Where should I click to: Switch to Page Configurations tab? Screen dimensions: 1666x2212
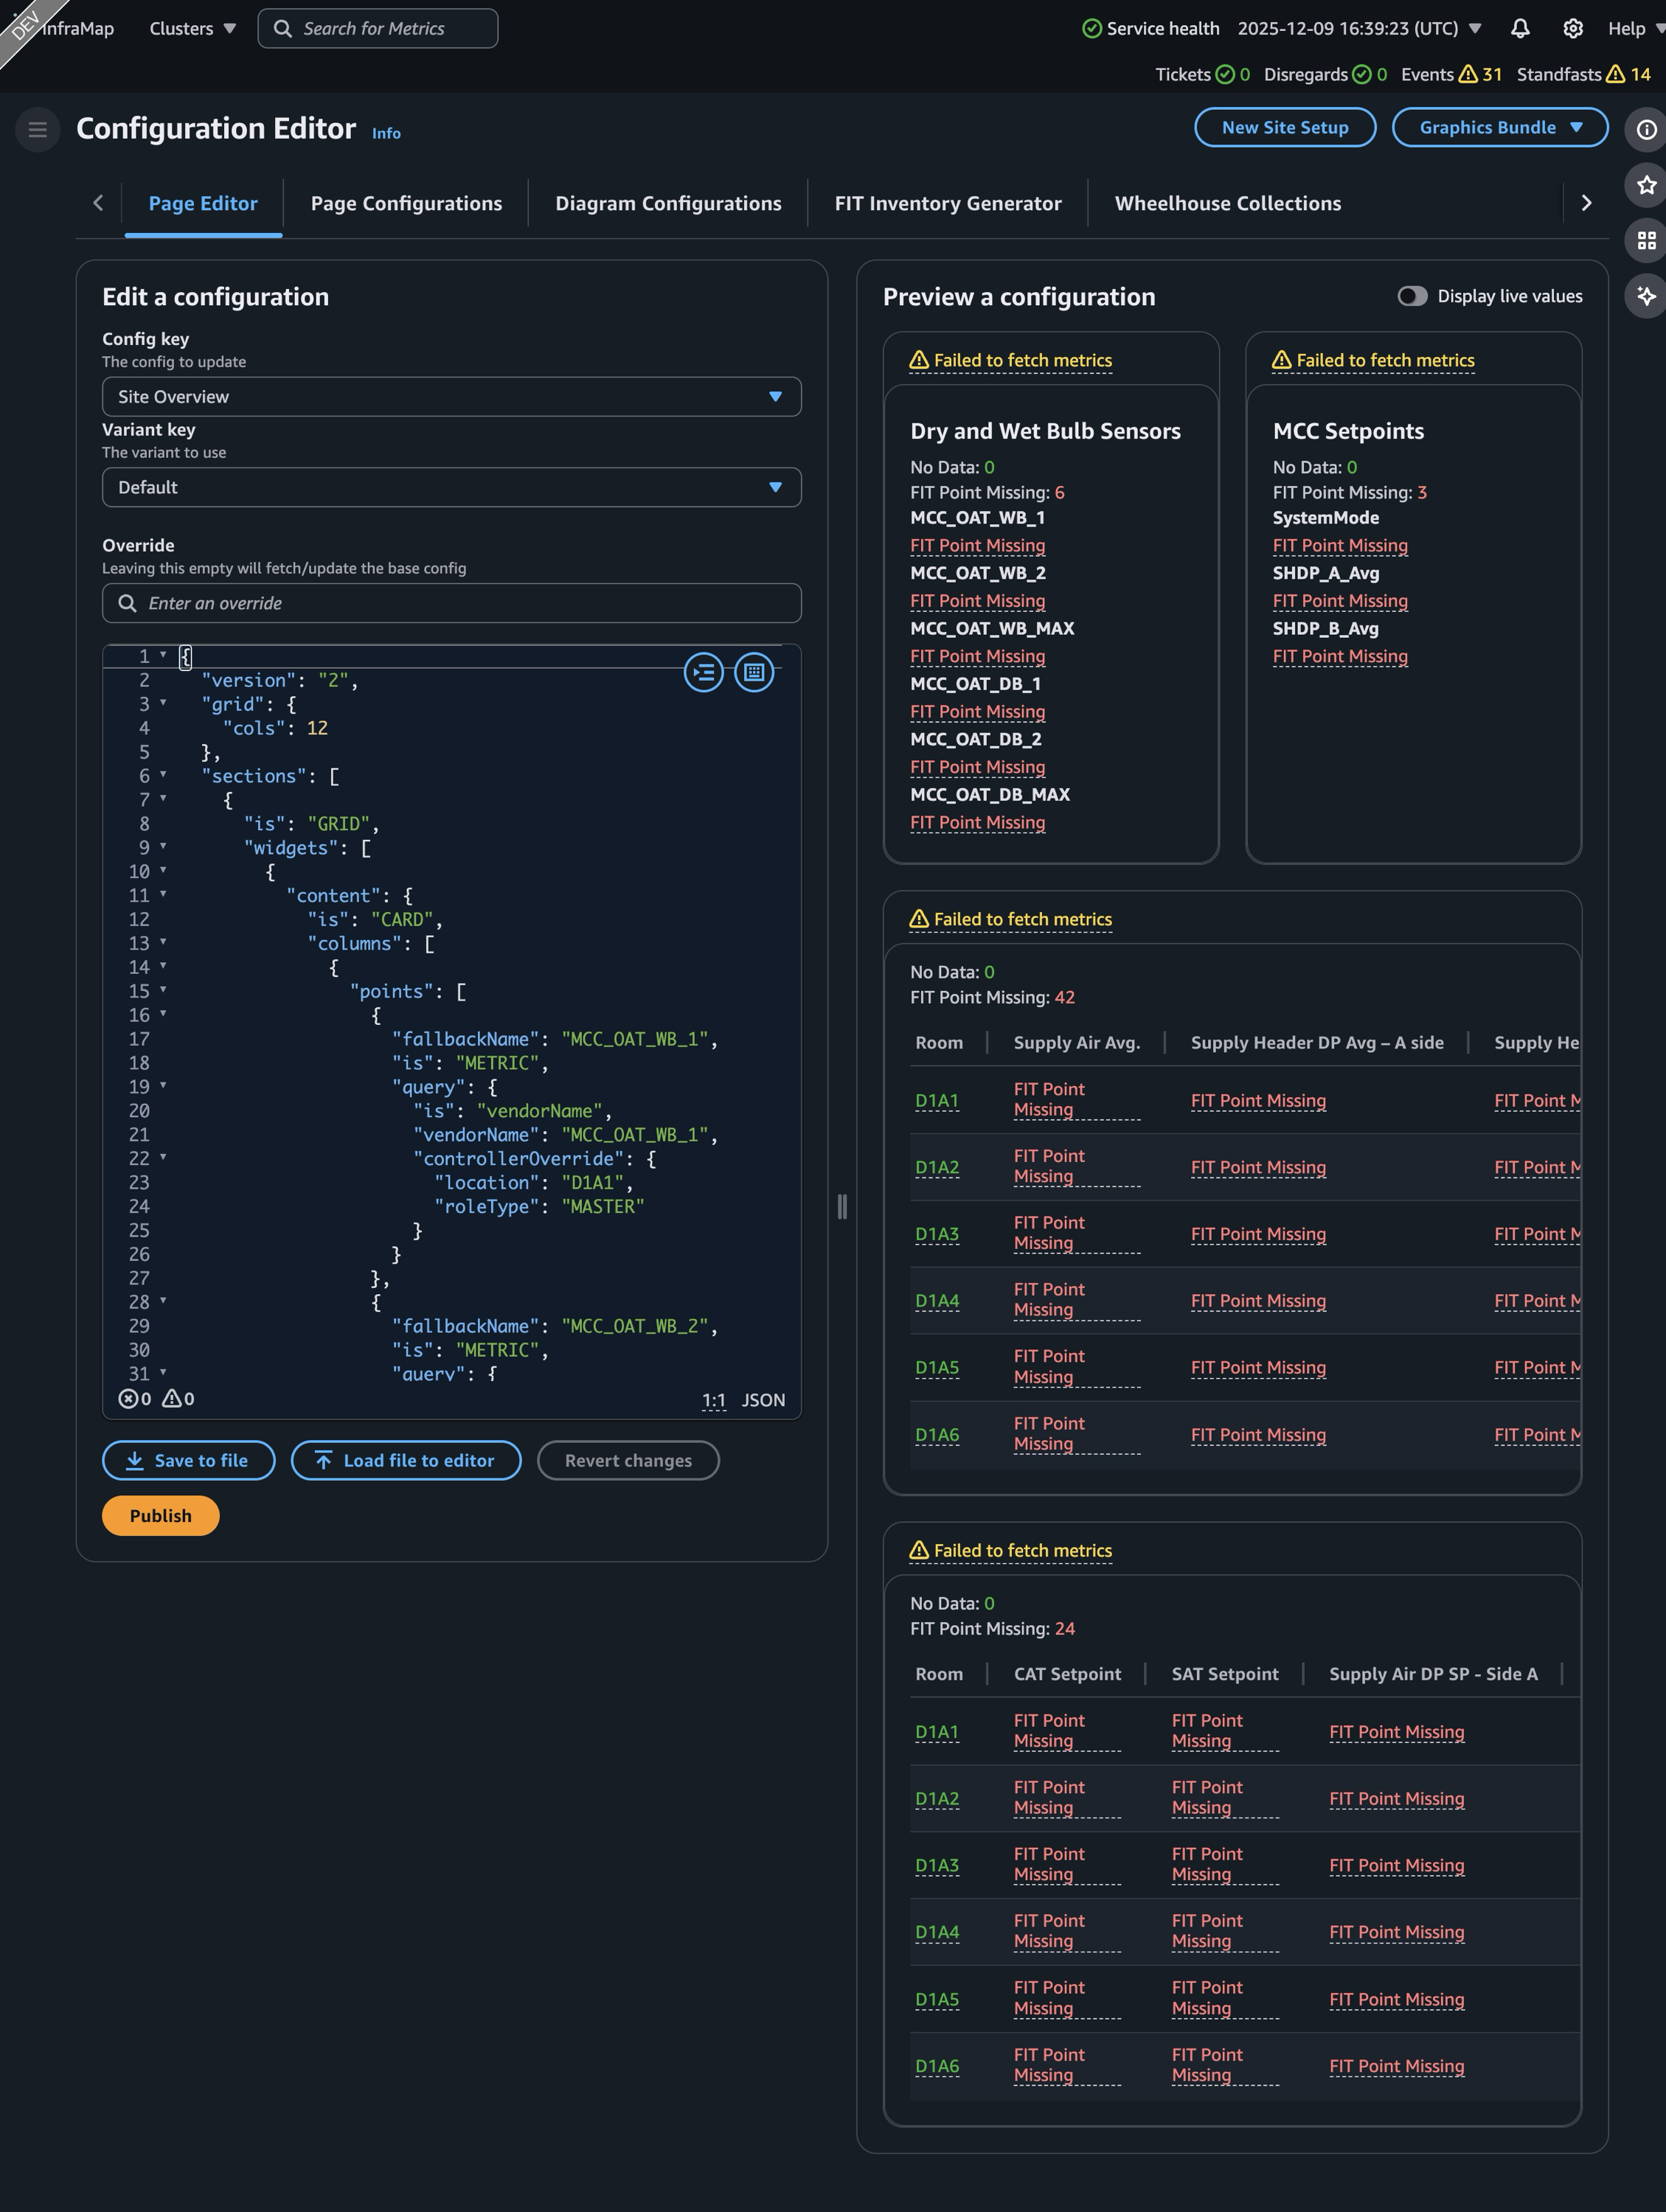[406, 203]
